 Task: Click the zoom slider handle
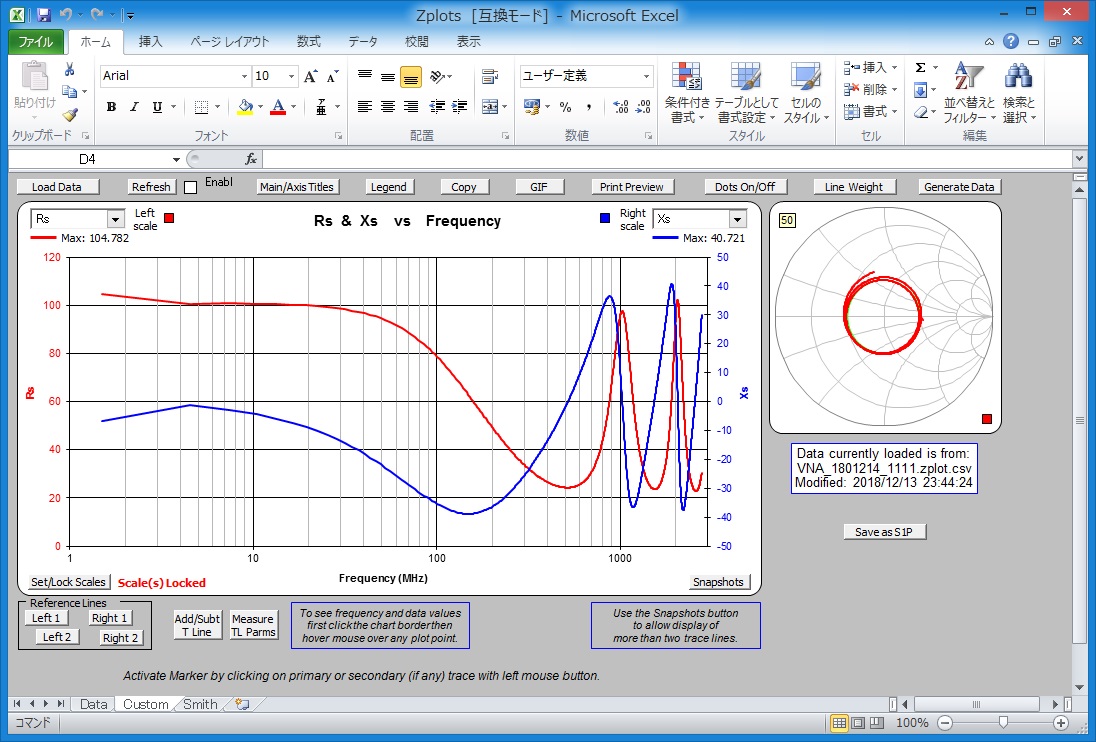point(1003,722)
